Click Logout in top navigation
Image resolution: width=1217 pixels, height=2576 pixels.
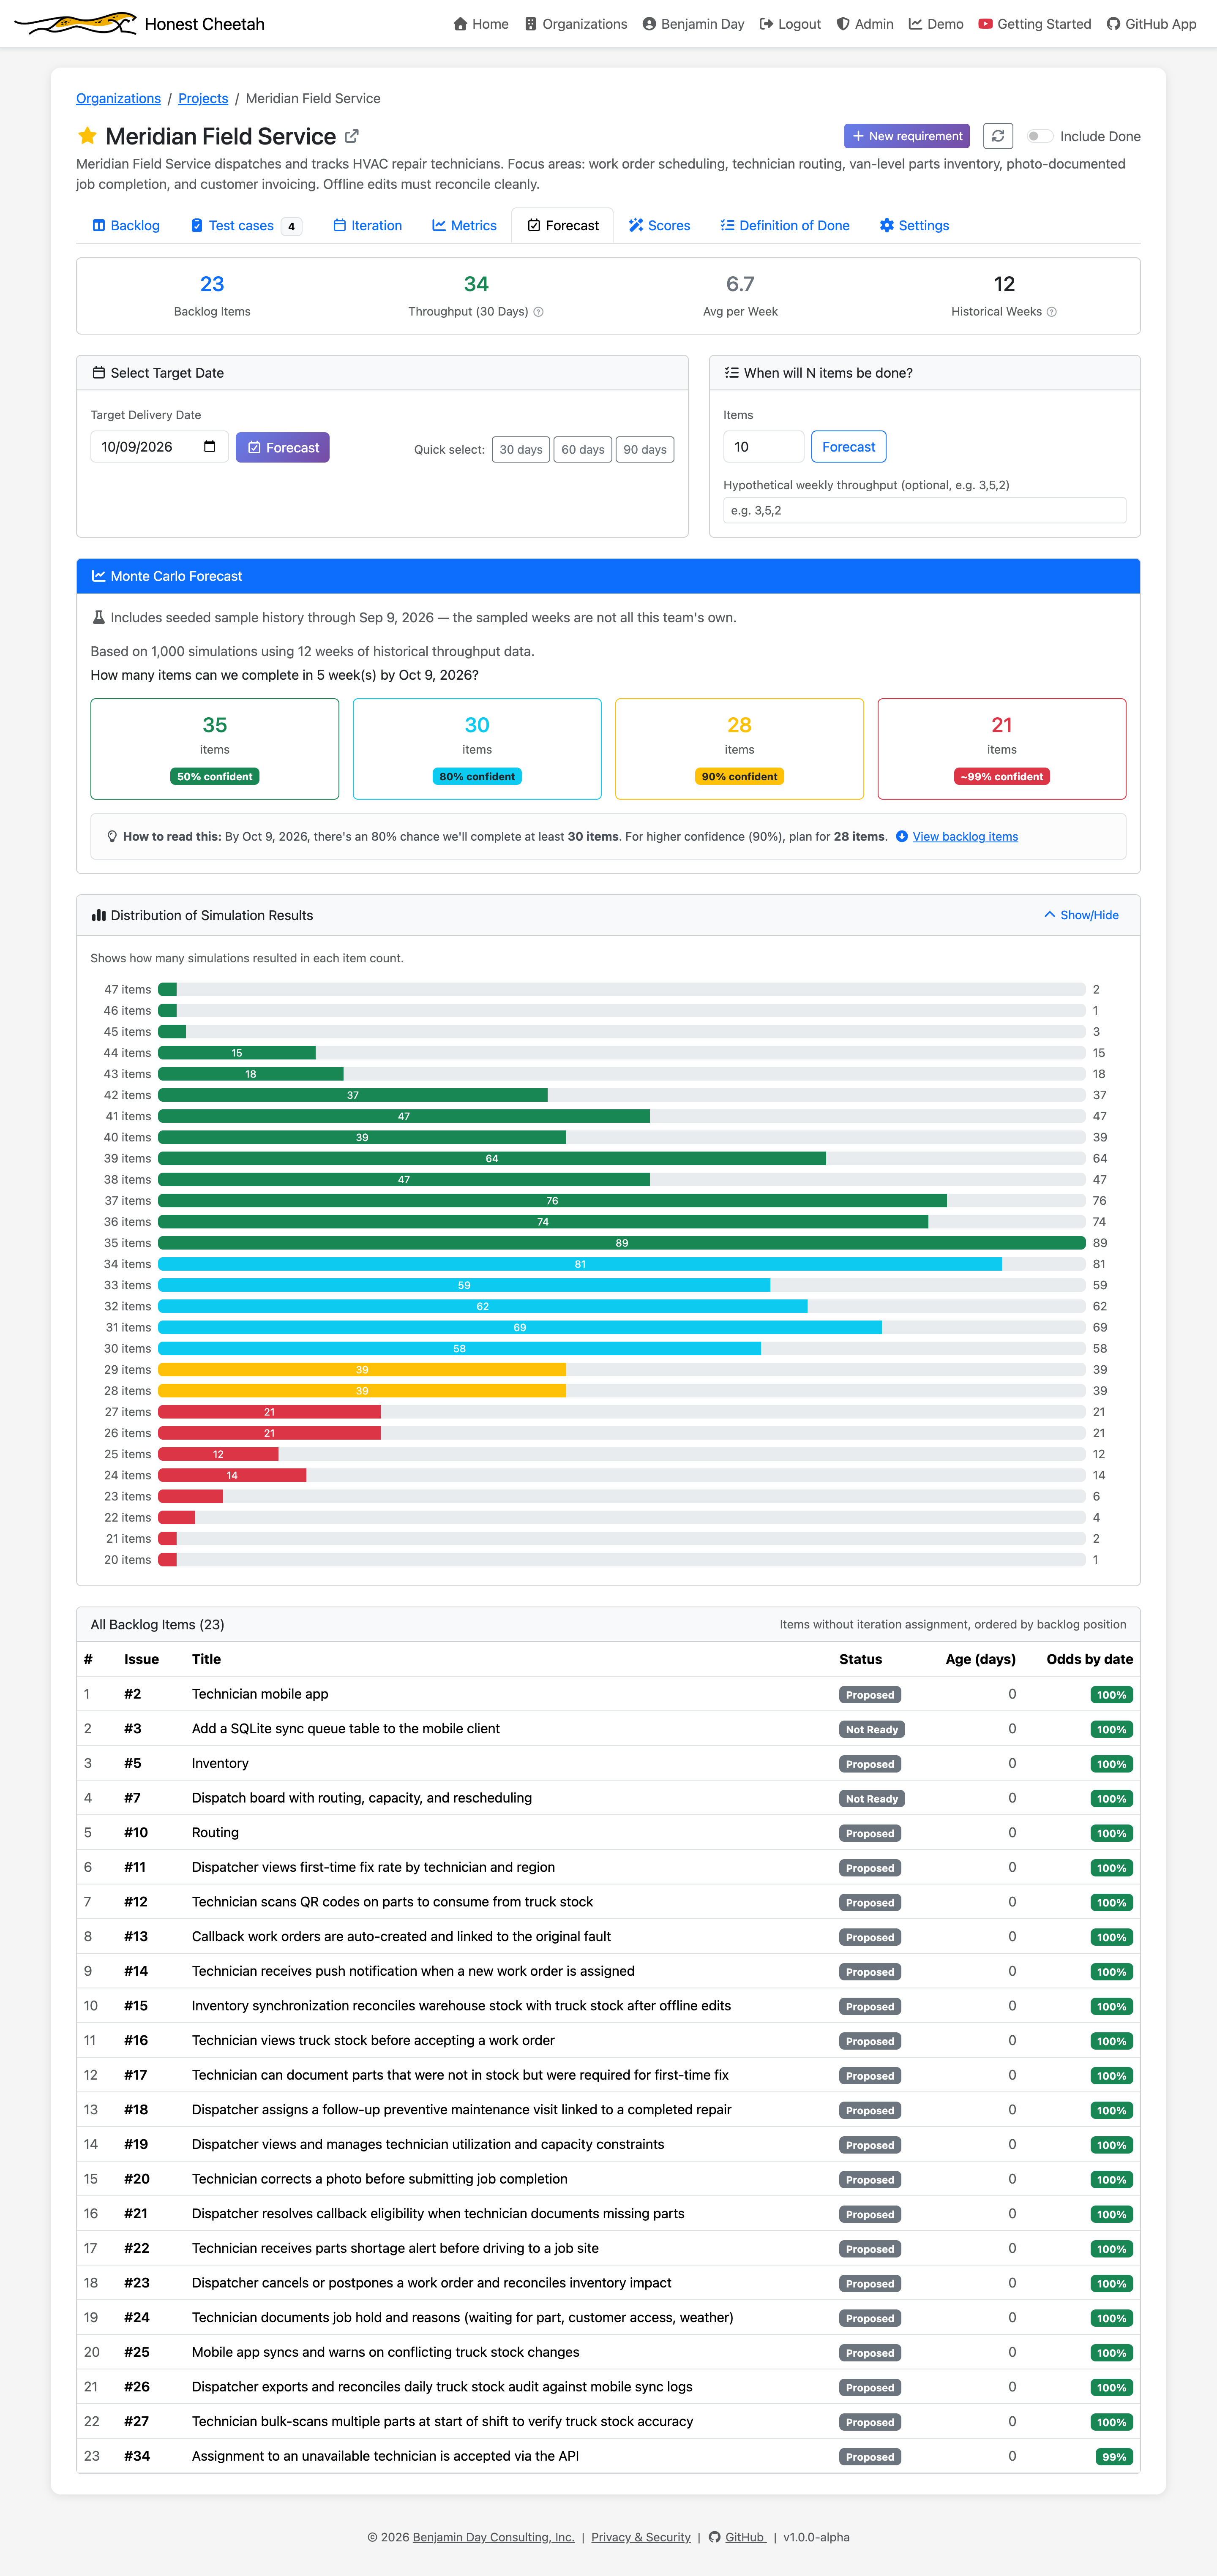(790, 24)
